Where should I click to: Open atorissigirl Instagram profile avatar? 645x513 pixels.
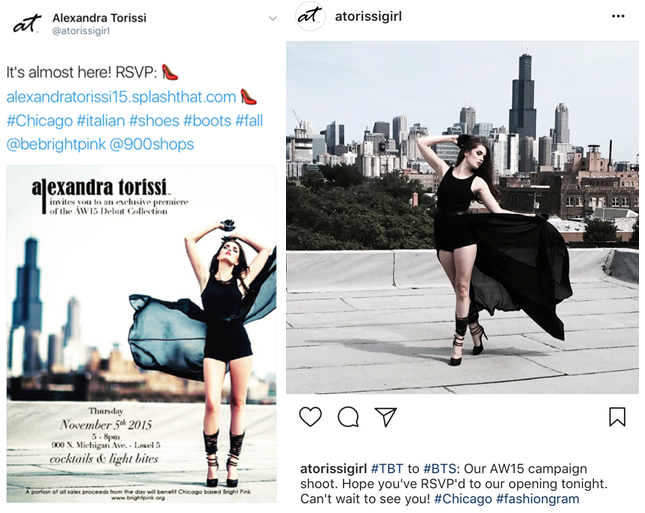[310, 16]
